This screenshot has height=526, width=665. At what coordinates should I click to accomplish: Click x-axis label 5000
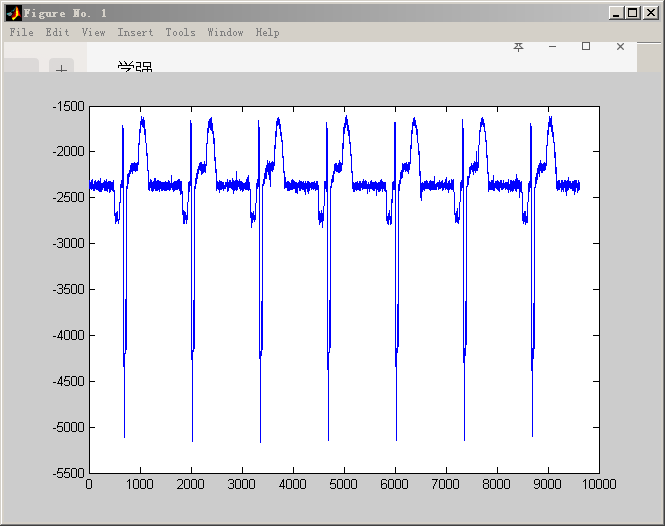pos(344,484)
